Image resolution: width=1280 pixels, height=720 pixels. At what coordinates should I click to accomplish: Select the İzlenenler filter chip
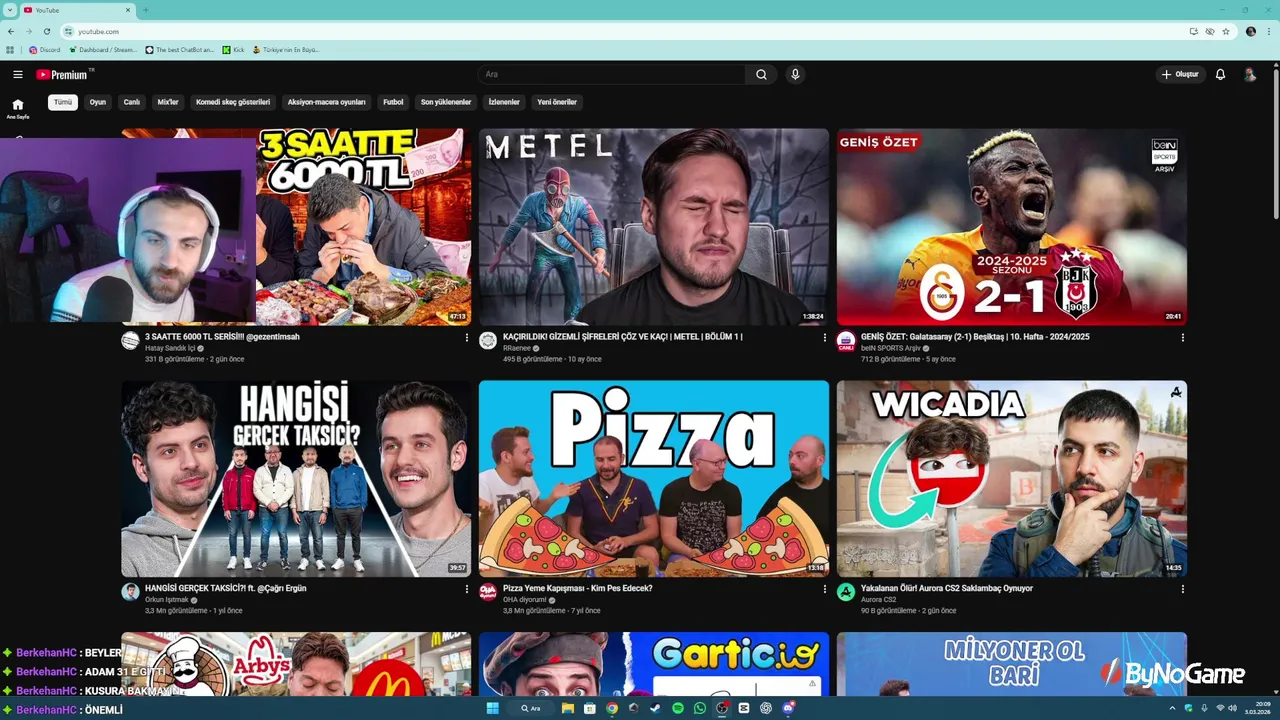[504, 102]
